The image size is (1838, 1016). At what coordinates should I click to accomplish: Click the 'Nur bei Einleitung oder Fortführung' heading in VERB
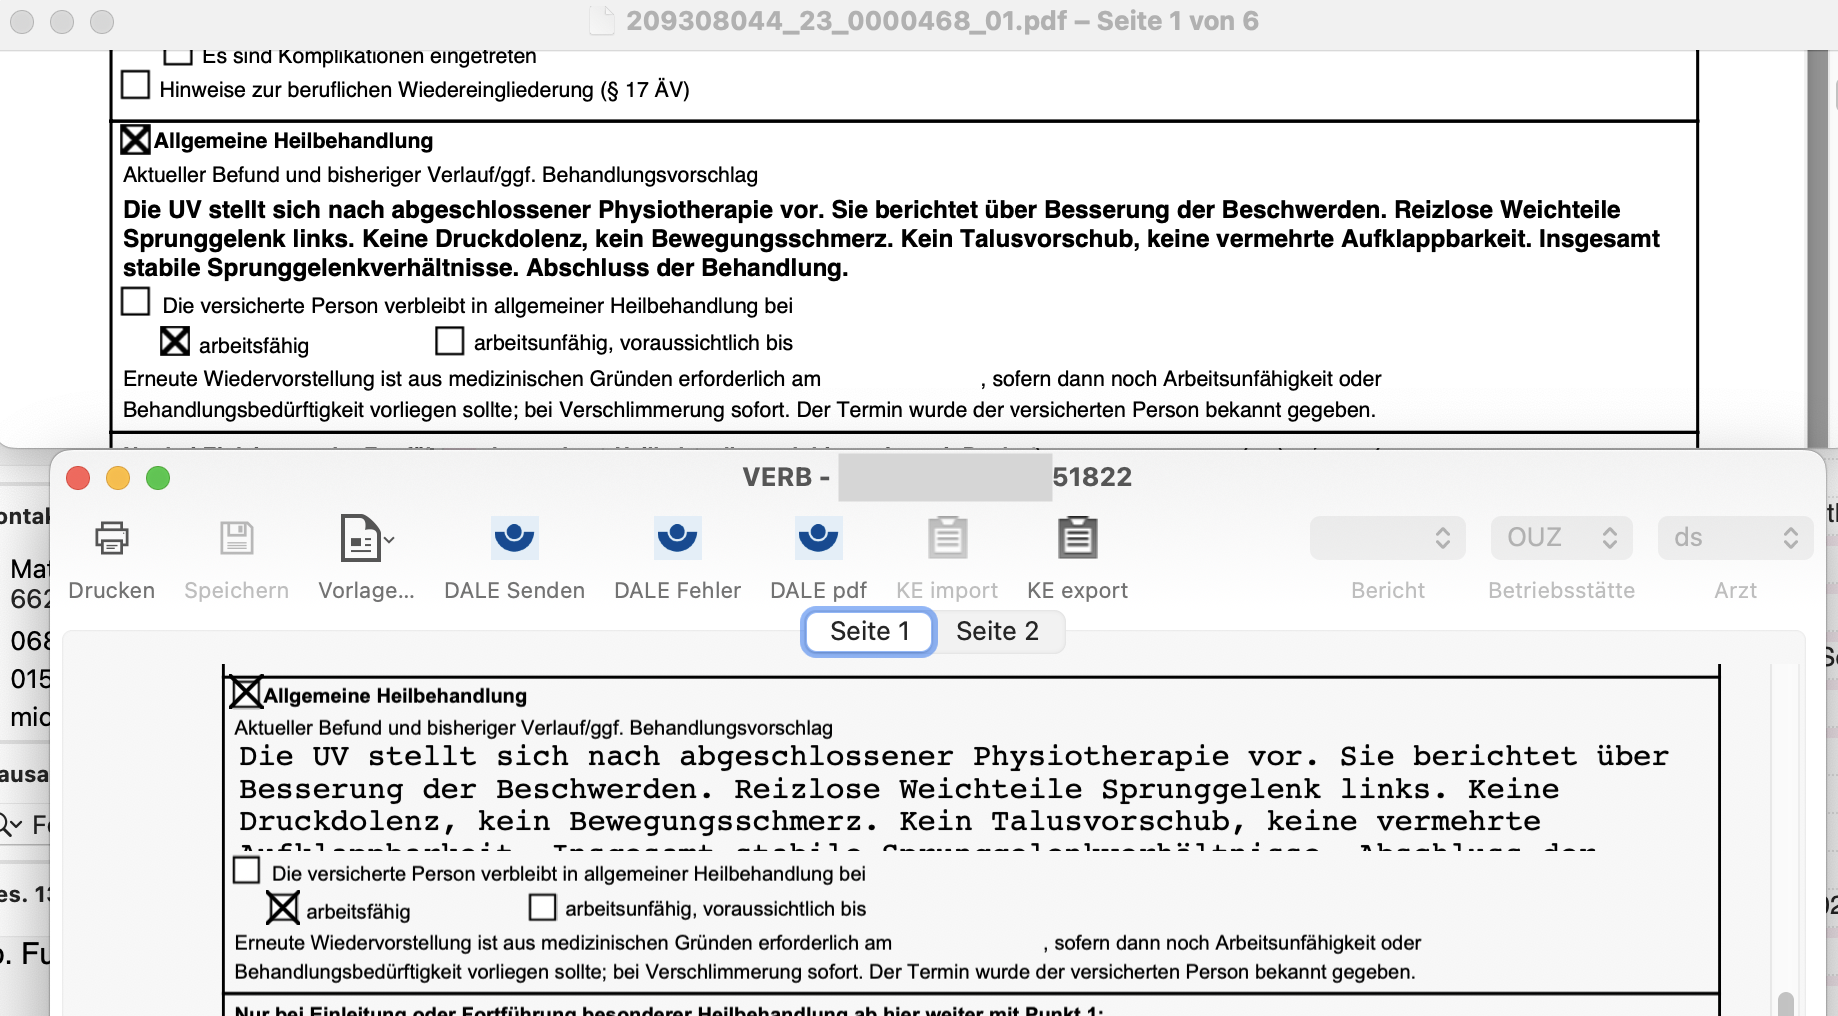[x=668, y=1009]
